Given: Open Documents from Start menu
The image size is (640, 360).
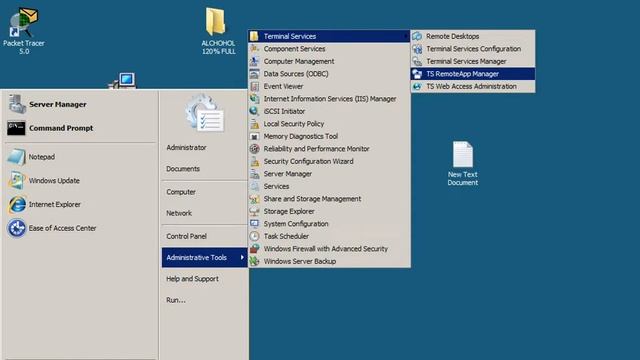Looking at the screenshot, I should [x=183, y=169].
